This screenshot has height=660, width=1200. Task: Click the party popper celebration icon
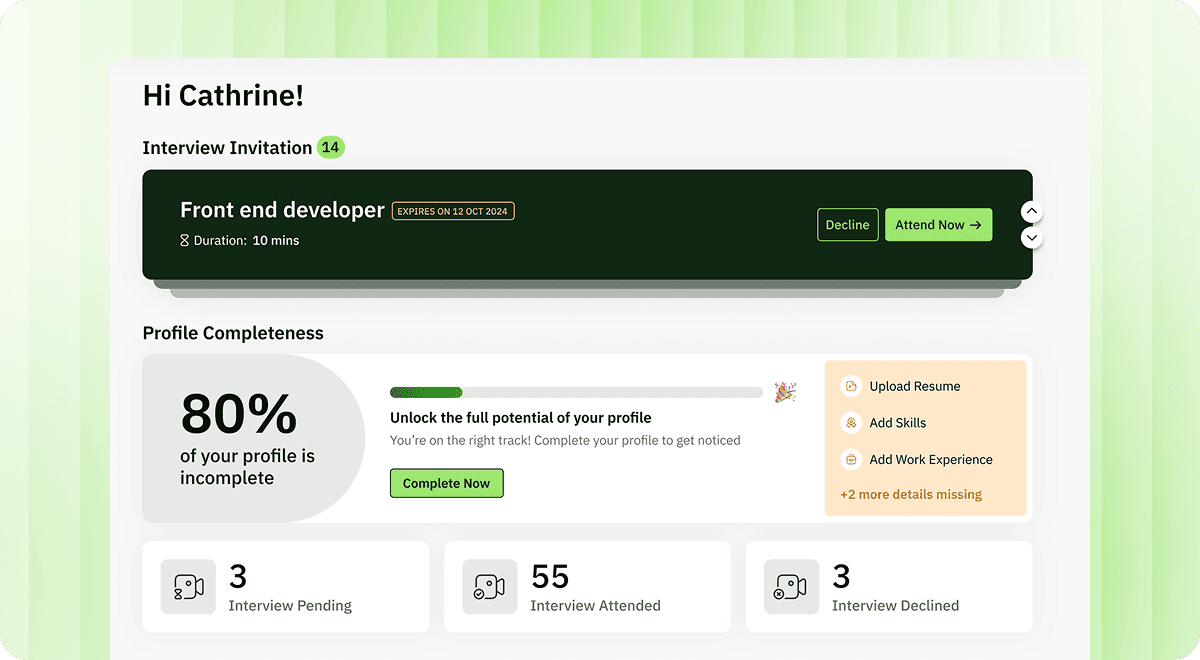pos(785,392)
